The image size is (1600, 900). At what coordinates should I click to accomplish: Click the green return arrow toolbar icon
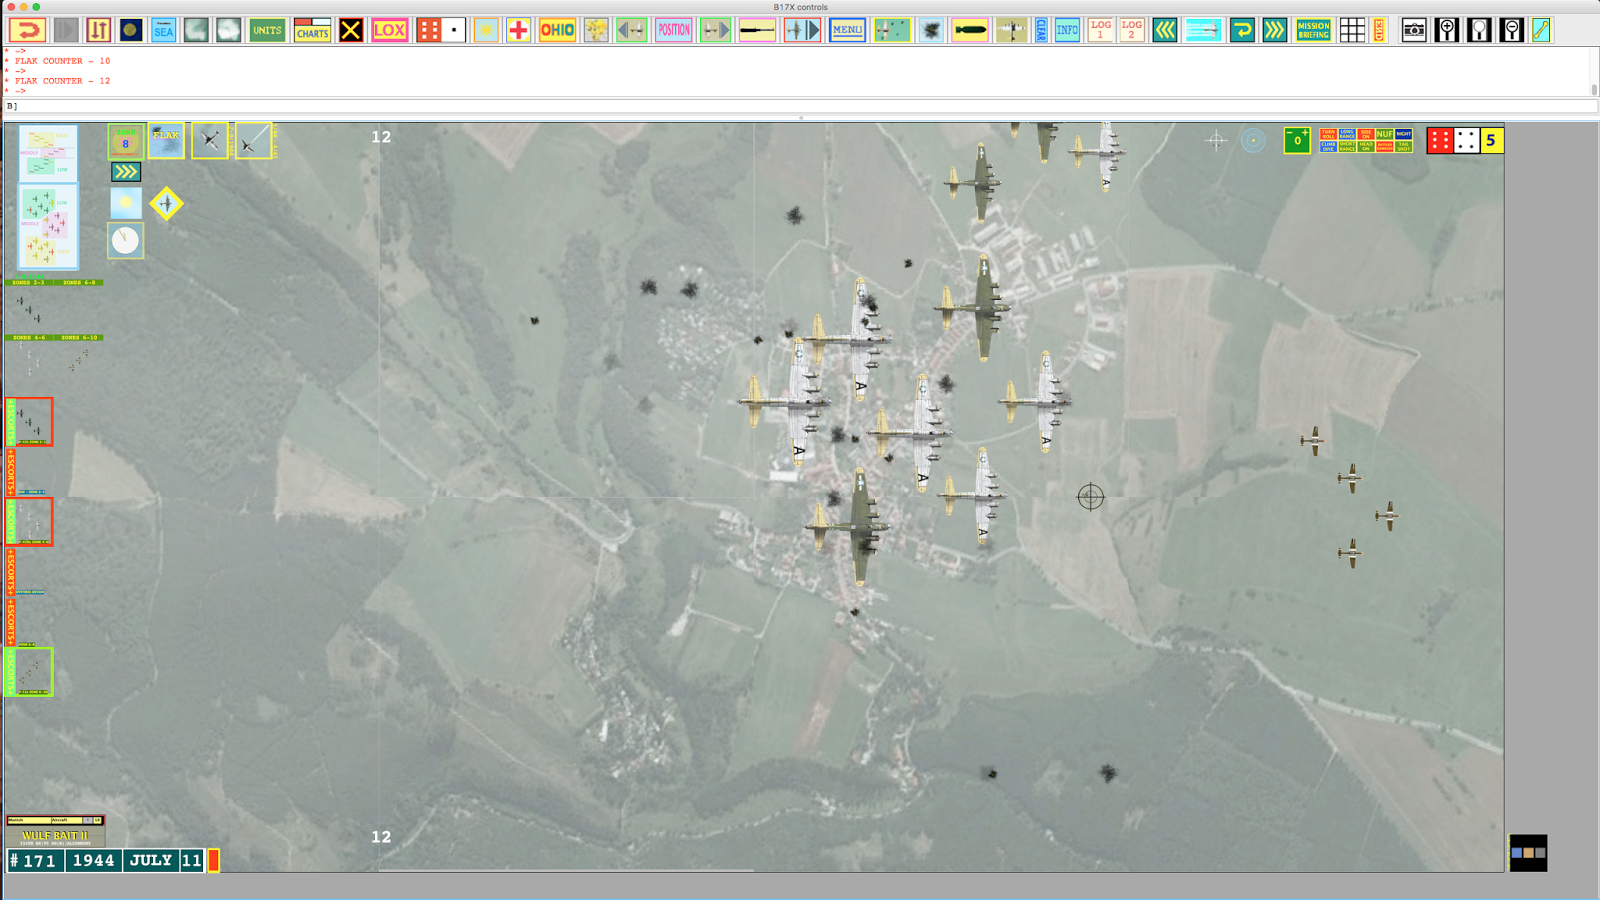point(1242,30)
